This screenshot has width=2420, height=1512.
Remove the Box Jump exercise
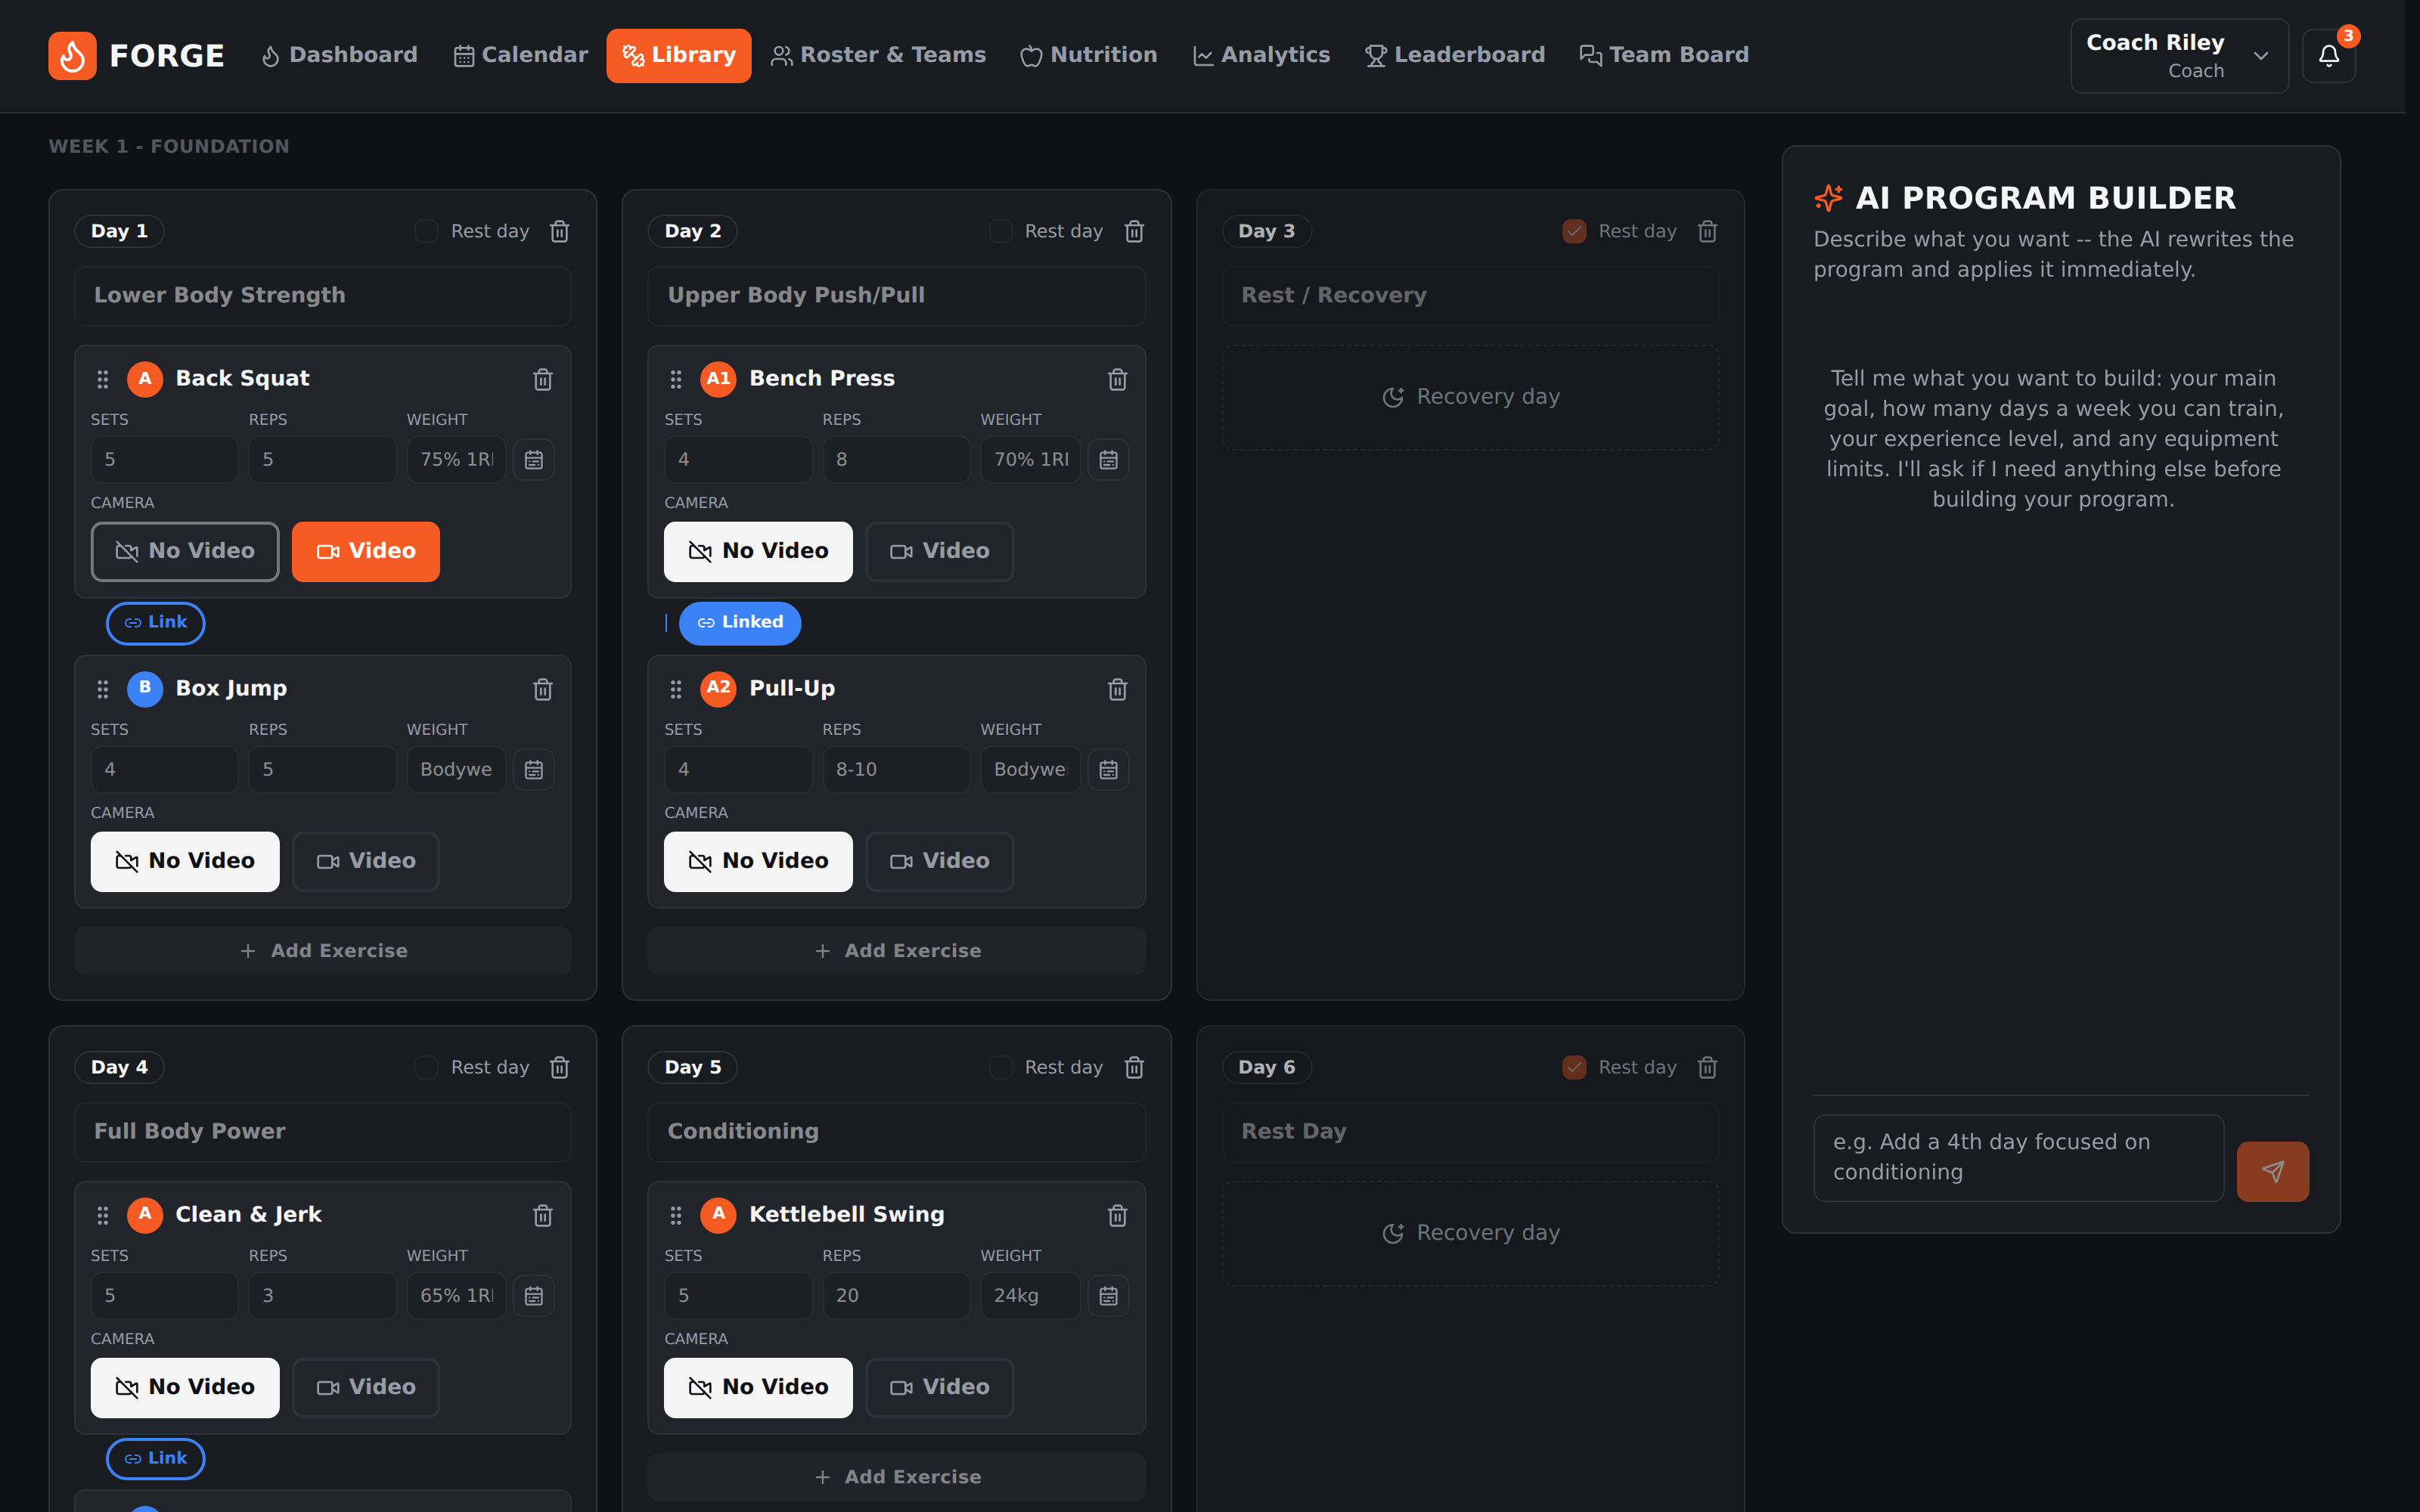tap(543, 689)
